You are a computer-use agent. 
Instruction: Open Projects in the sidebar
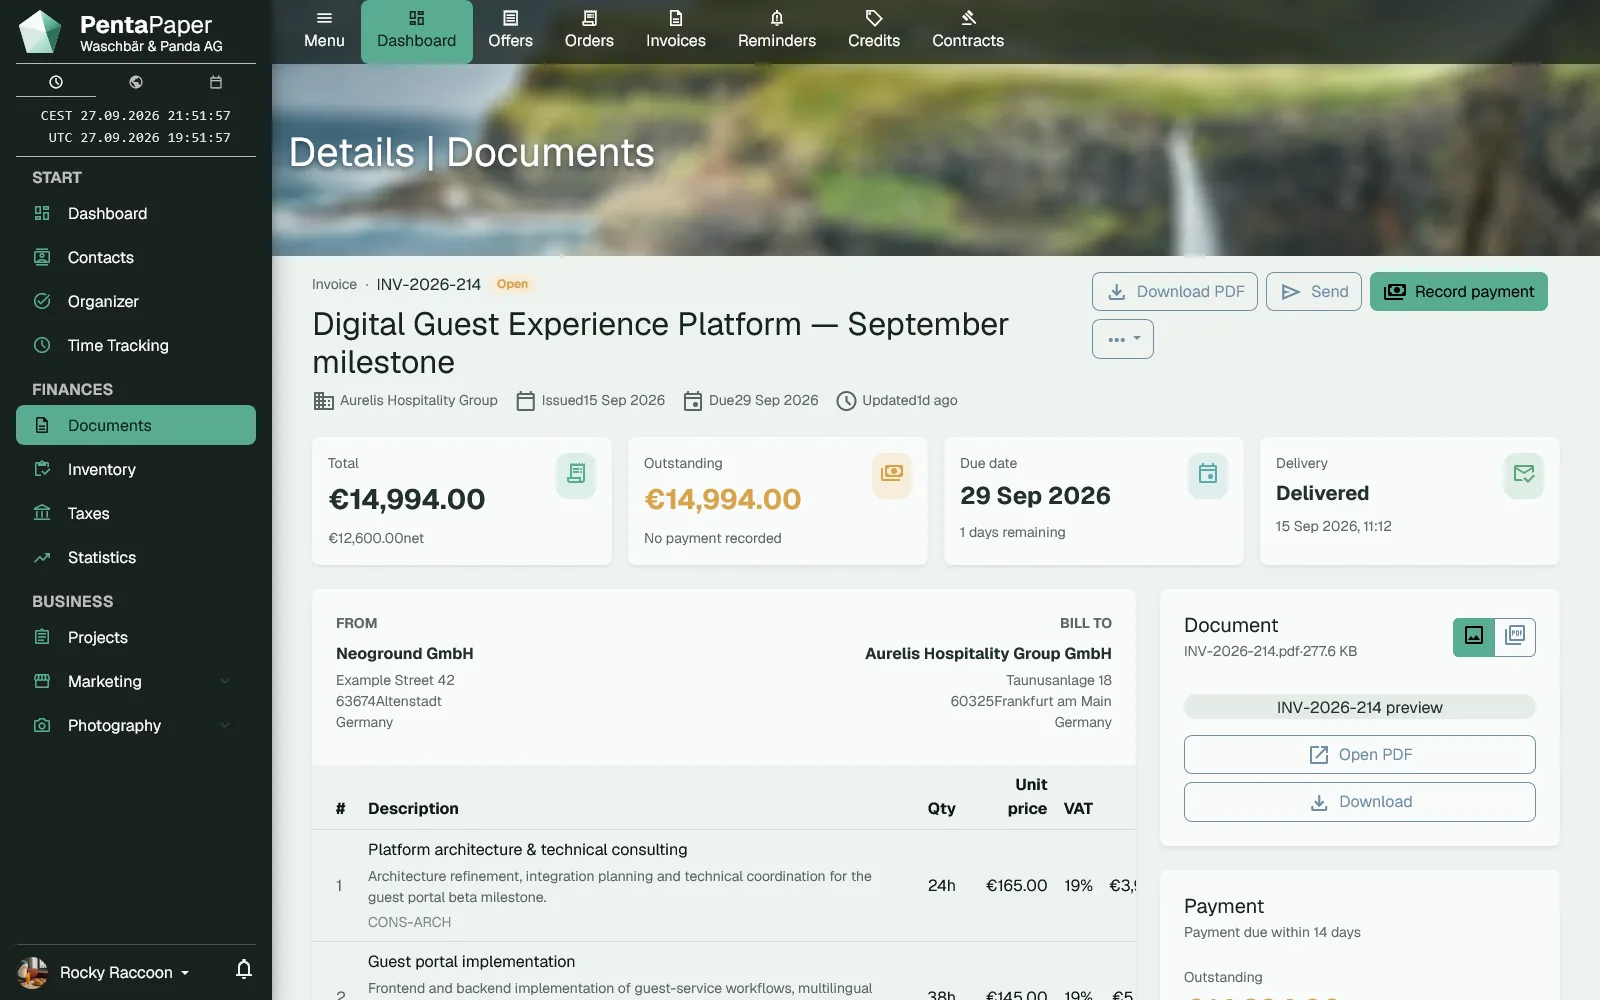pyautogui.click(x=136, y=637)
